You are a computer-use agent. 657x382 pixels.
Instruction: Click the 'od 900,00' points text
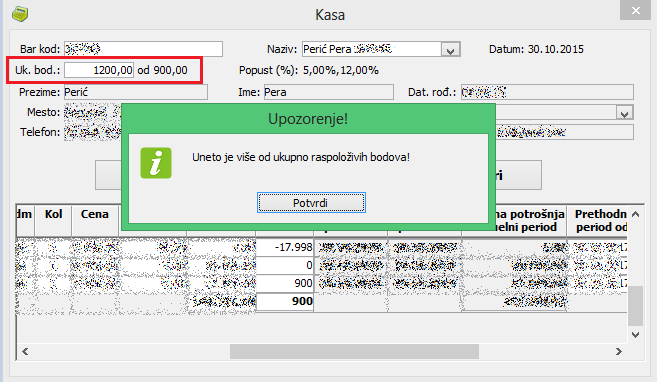(162, 70)
